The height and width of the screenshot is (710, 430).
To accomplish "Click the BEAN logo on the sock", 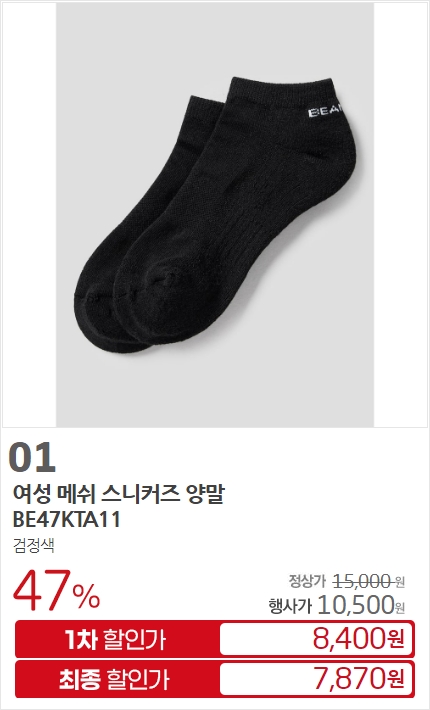I will 326,112.
